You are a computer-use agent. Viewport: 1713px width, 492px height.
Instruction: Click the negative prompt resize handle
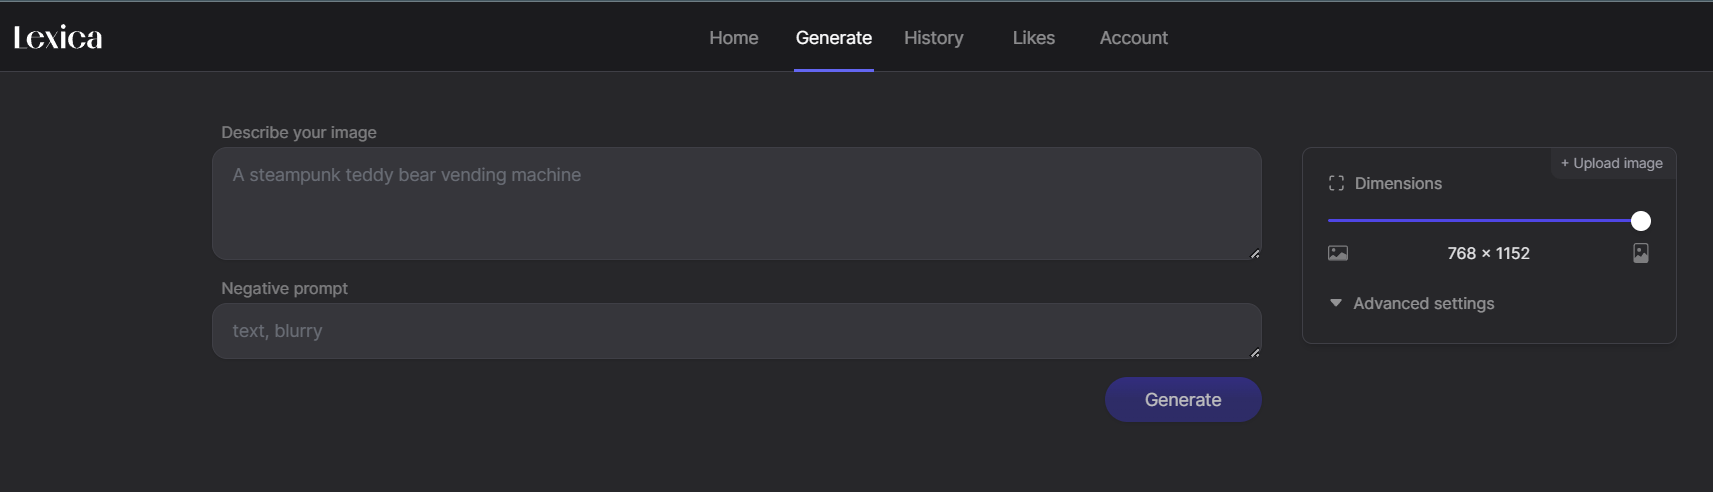click(x=1255, y=352)
